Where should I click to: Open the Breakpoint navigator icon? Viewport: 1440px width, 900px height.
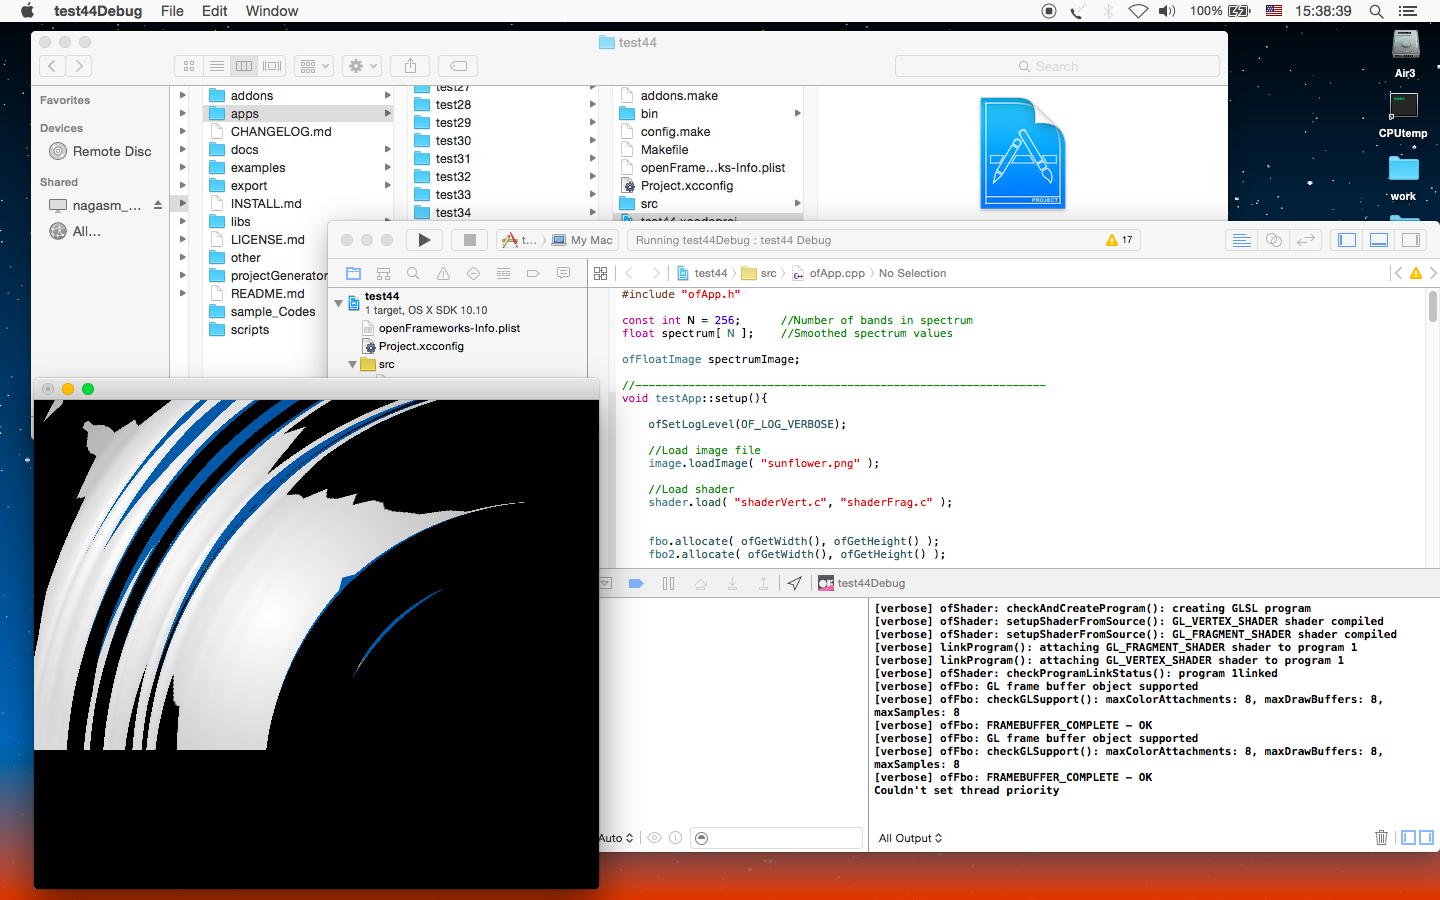(x=533, y=273)
